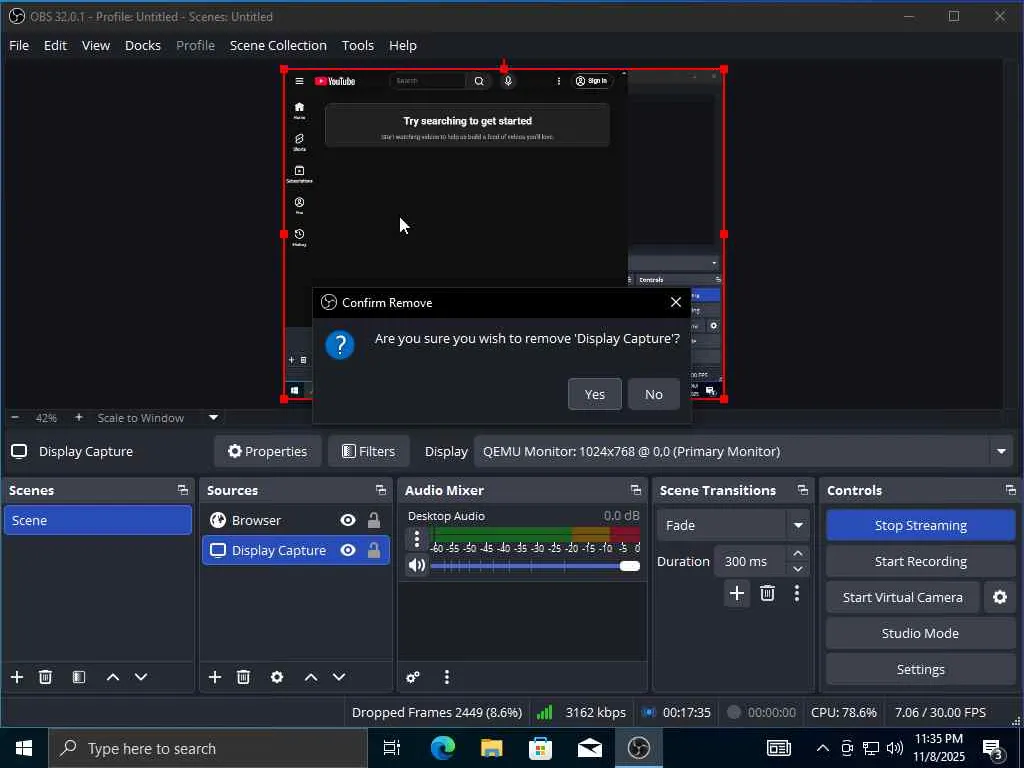Image resolution: width=1024 pixels, height=768 pixels.
Task: Remove selected source with trash icon
Action: (244, 677)
